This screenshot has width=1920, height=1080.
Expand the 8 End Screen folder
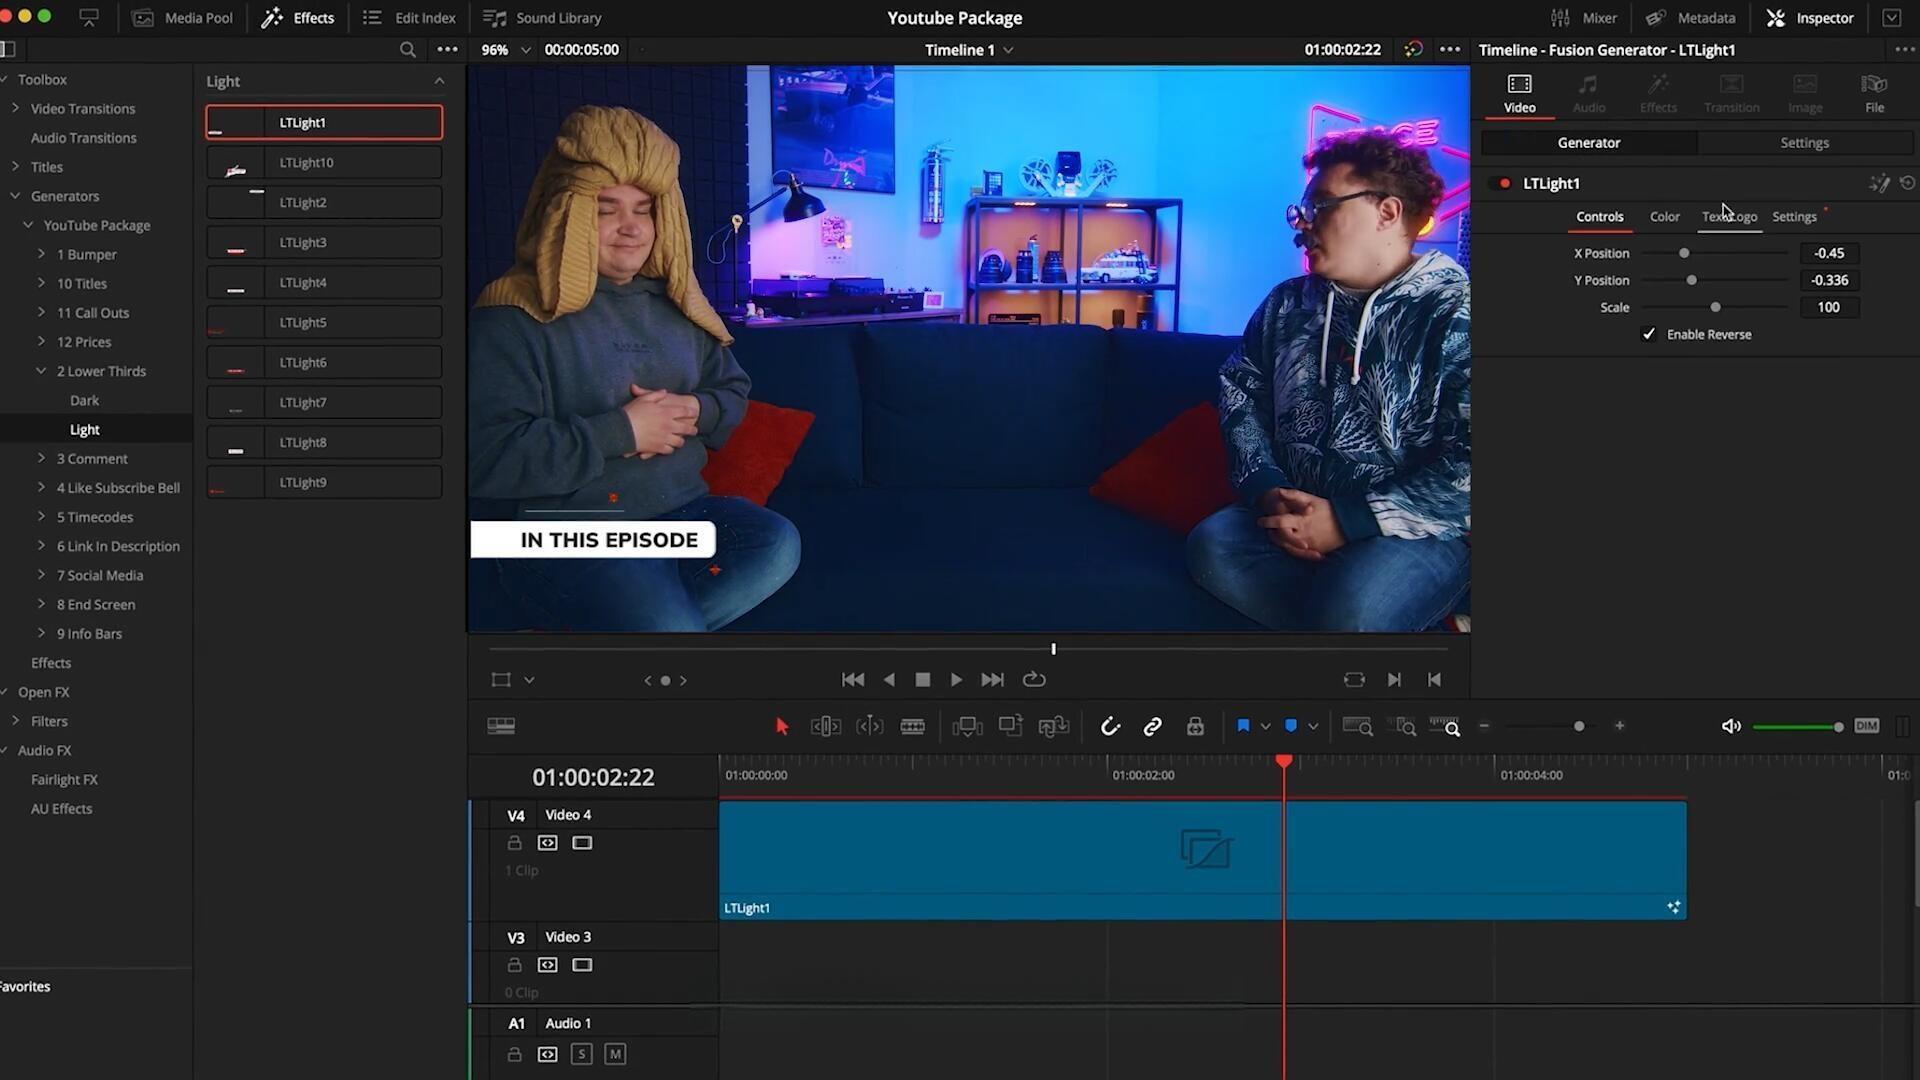[x=41, y=604]
